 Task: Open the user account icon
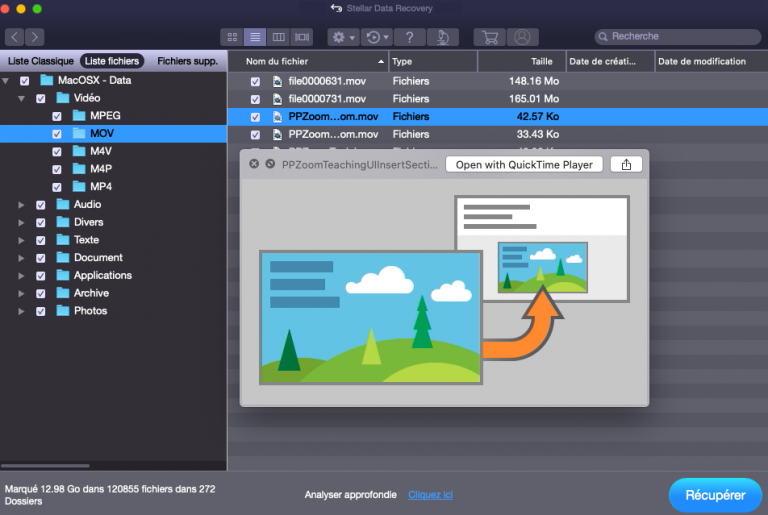pyautogui.click(x=521, y=37)
